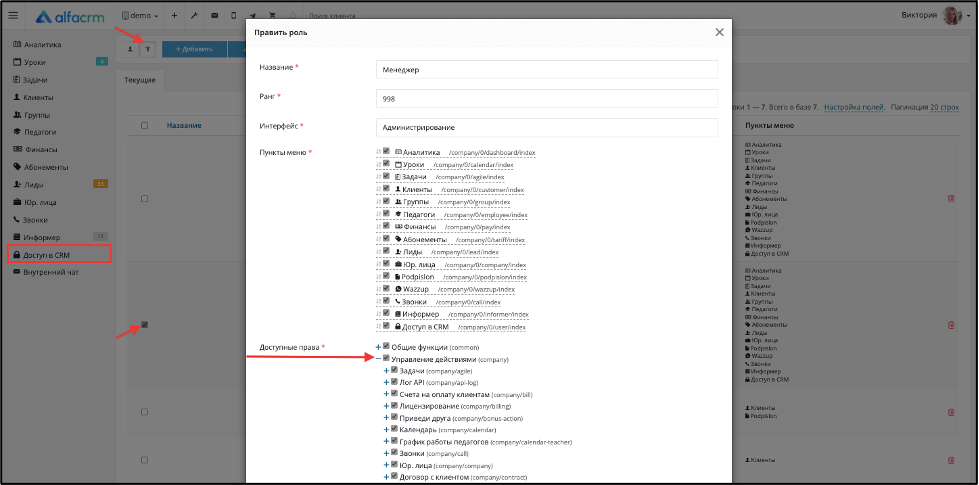This screenshot has height=485, width=979.
Task: Switch to the Текущие tab
Action: 140,81
